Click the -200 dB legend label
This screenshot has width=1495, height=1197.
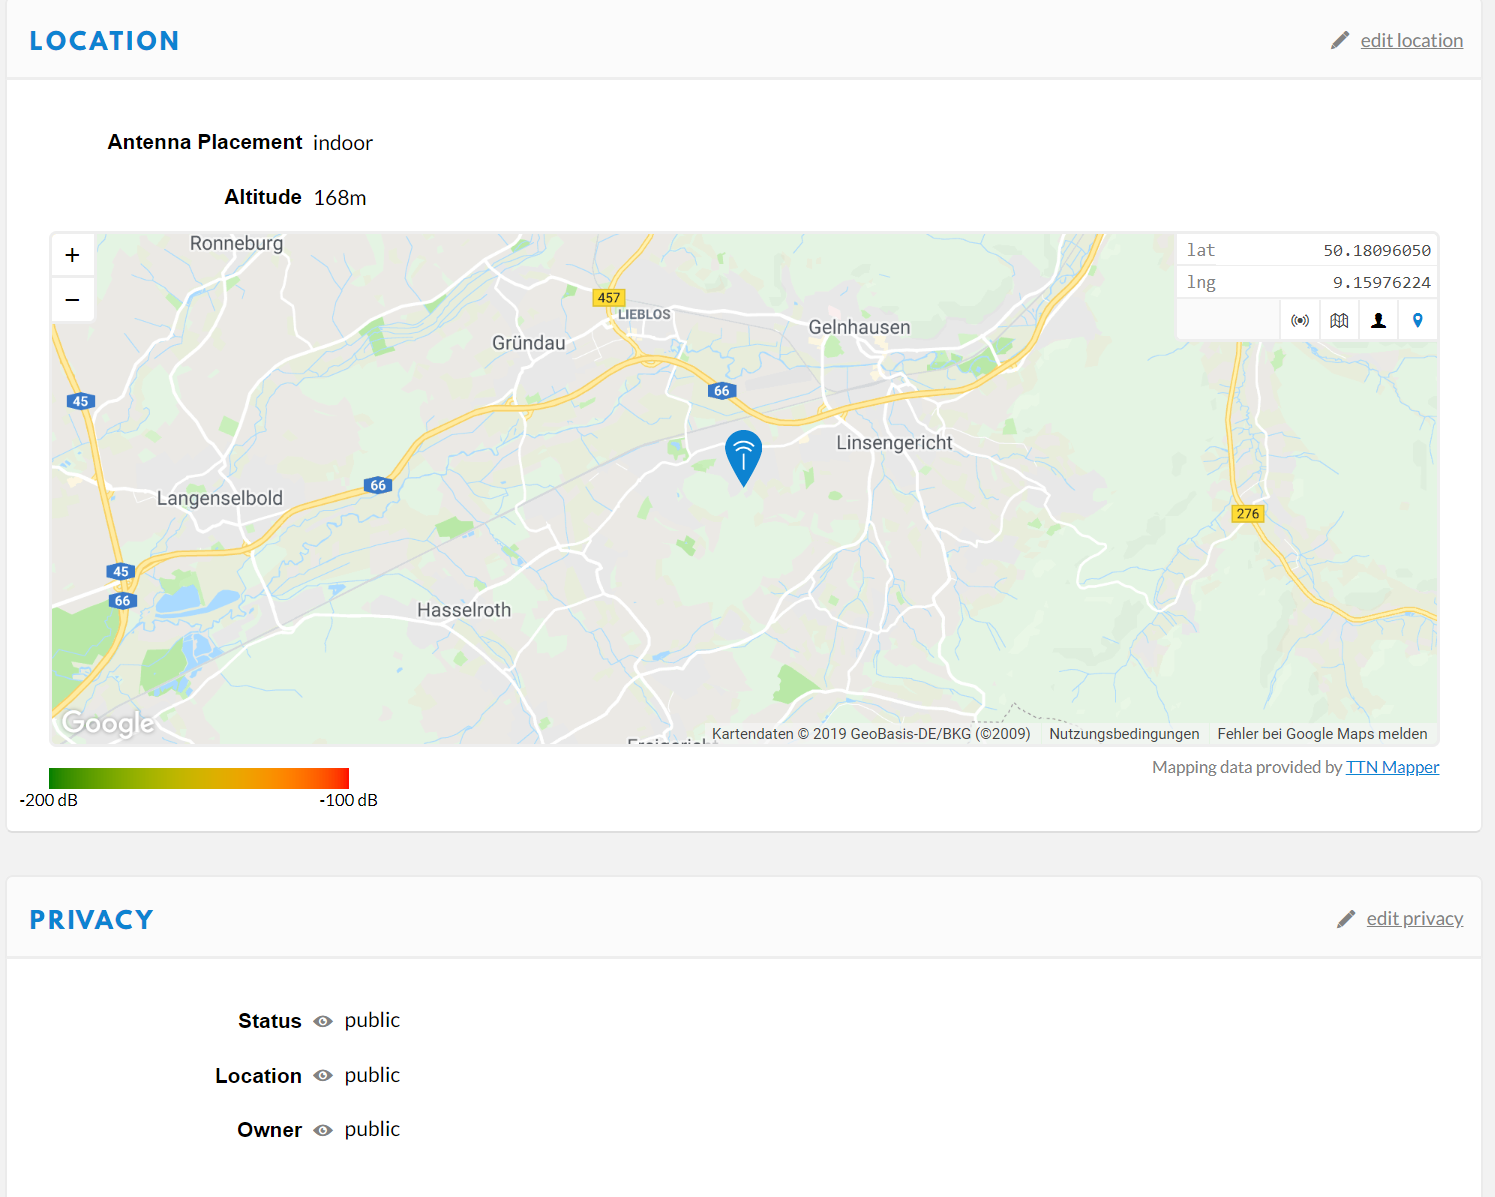coord(48,800)
